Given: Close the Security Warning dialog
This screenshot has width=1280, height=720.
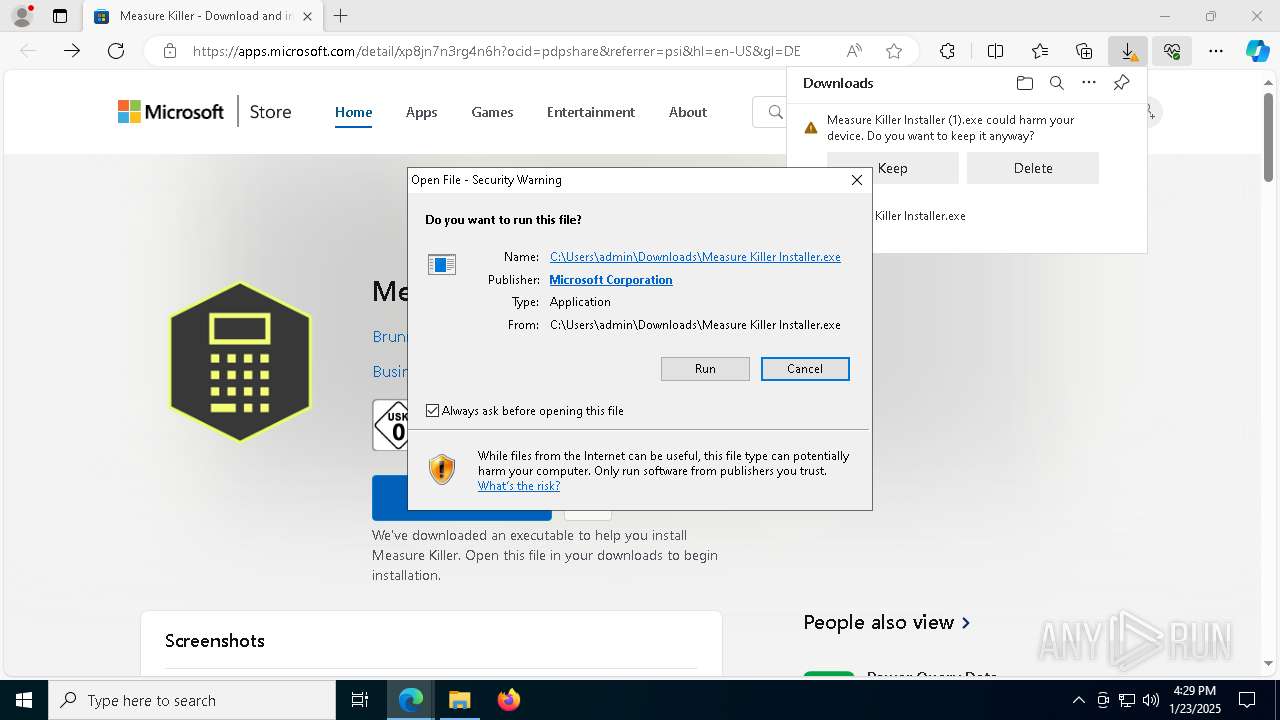Looking at the screenshot, I should [857, 180].
